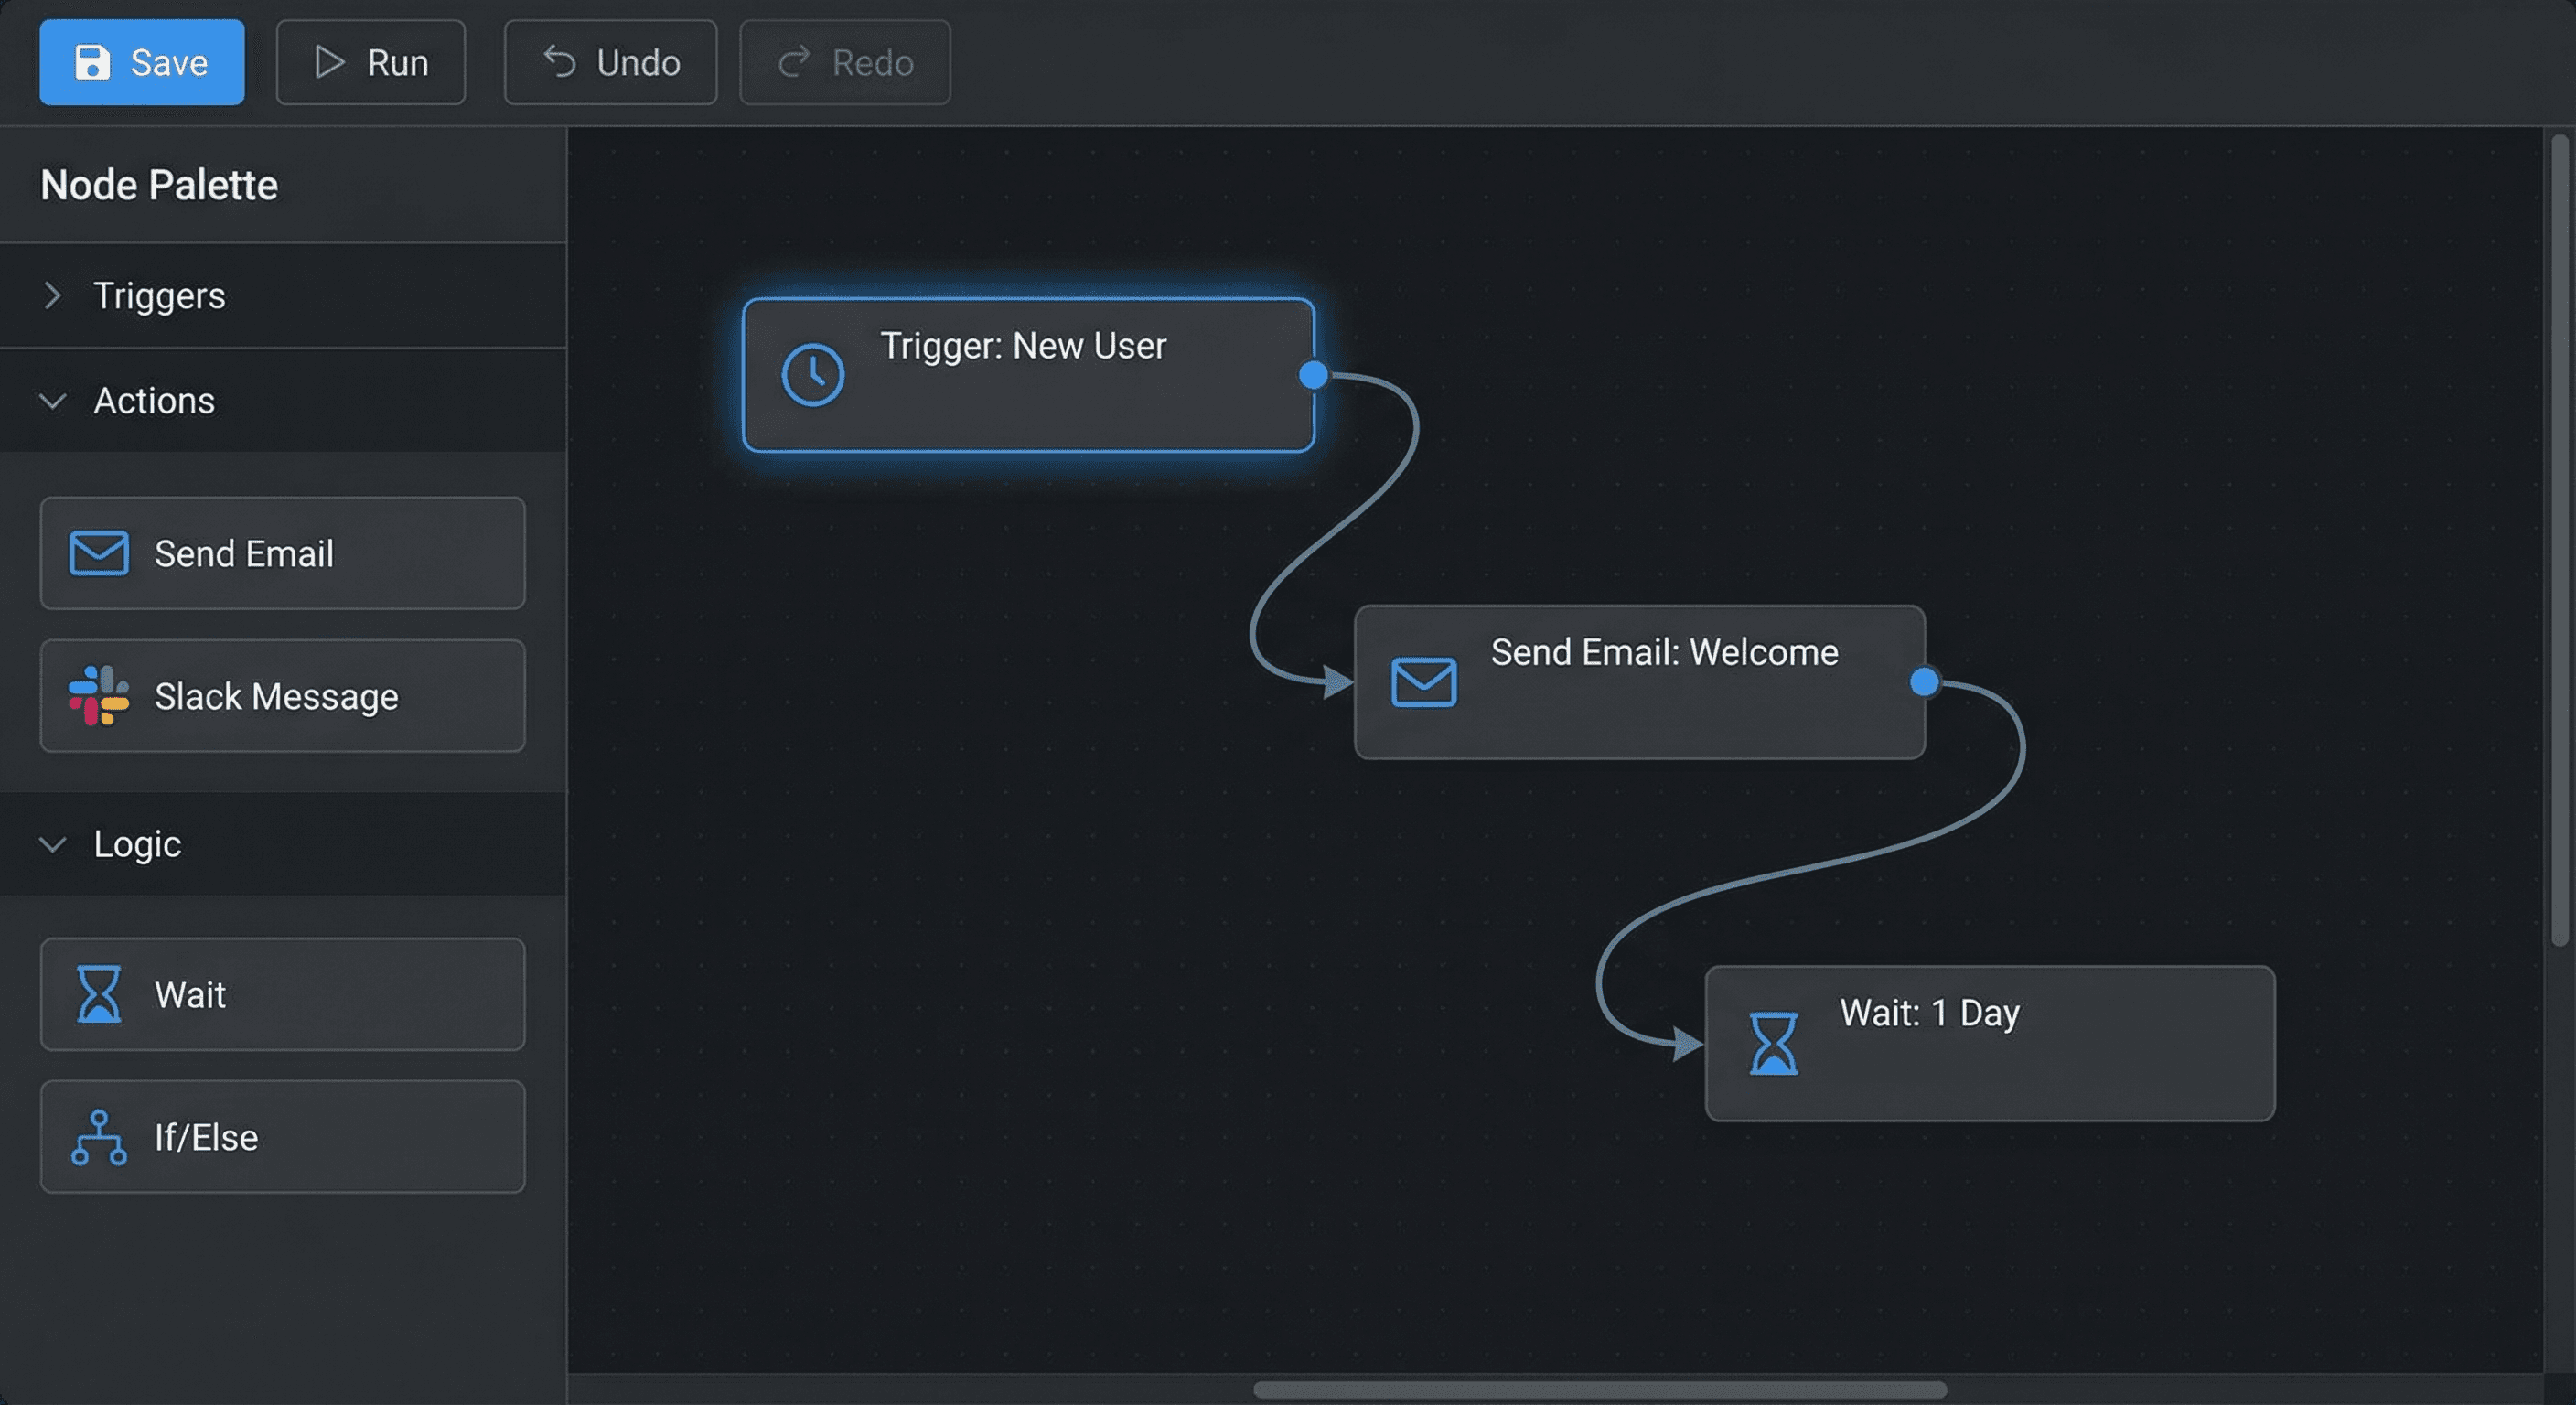
Task: Click the Send Email envelope icon in palette
Action: (x=97, y=553)
